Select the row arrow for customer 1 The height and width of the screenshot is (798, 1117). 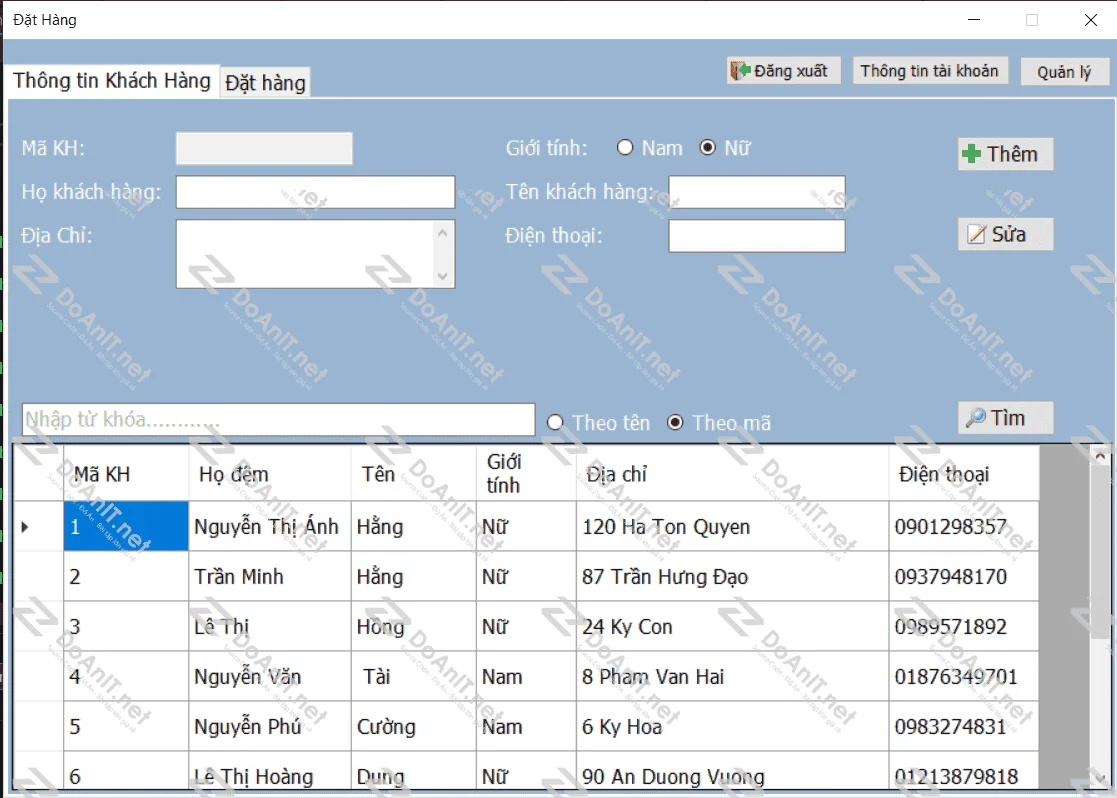[x=25, y=527]
